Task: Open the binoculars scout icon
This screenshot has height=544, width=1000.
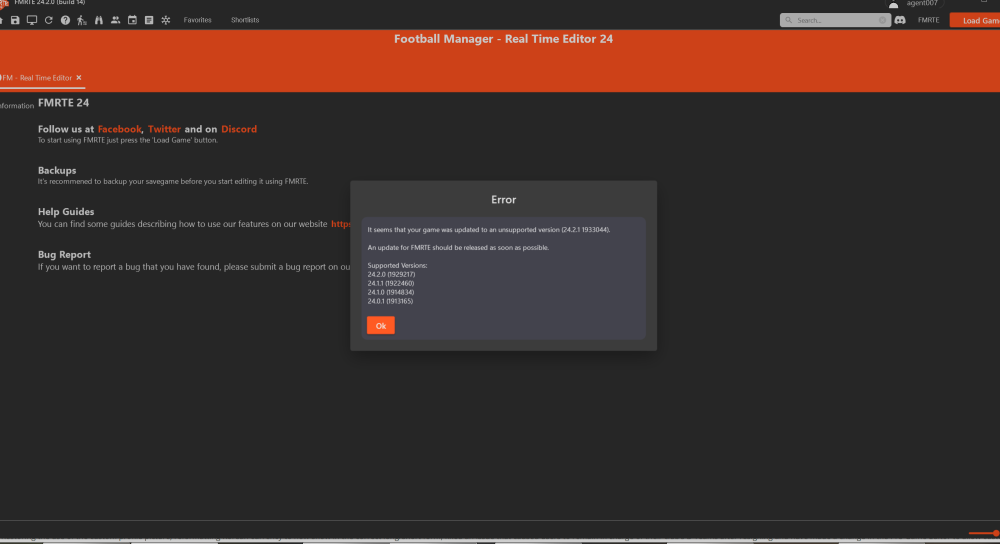Action: [99, 20]
